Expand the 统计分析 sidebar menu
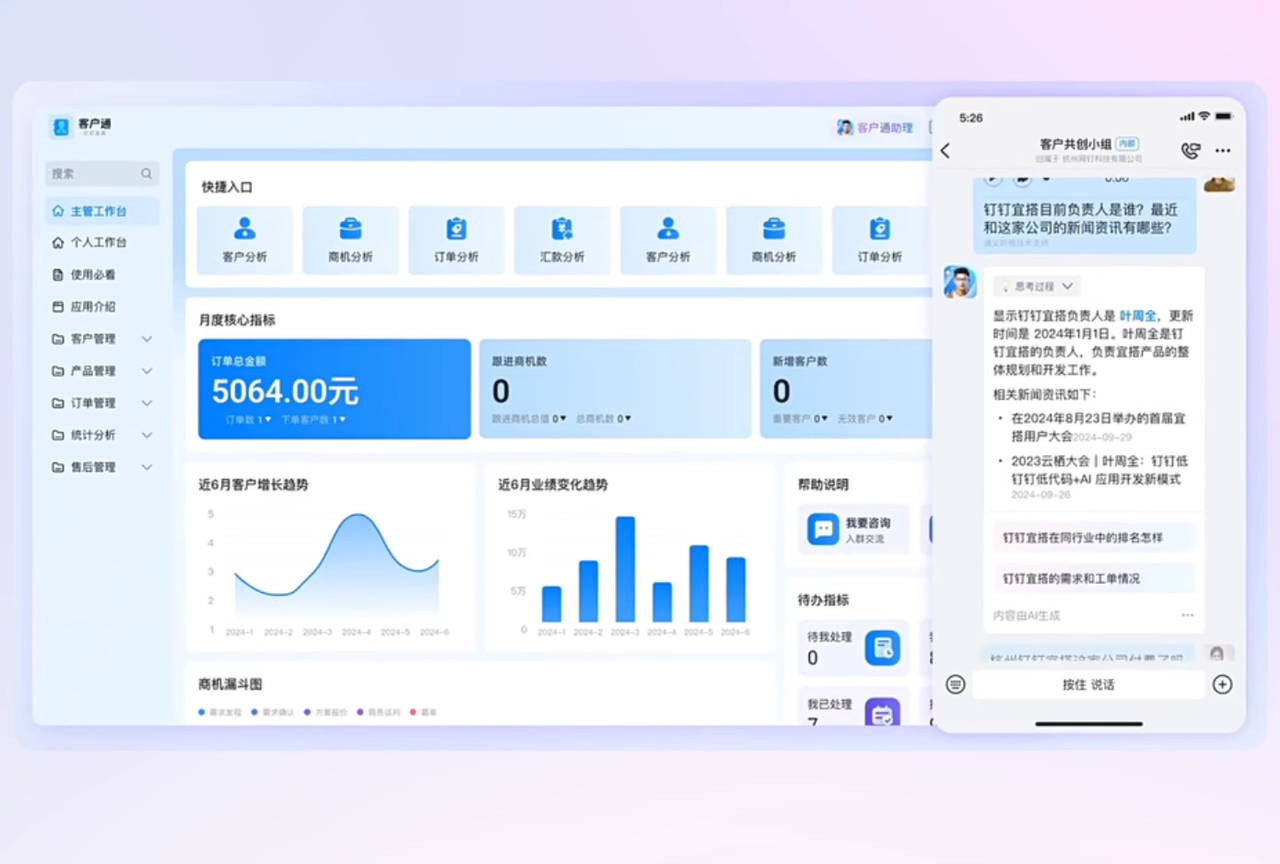This screenshot has height=864, width=1280. coord(146,435)
